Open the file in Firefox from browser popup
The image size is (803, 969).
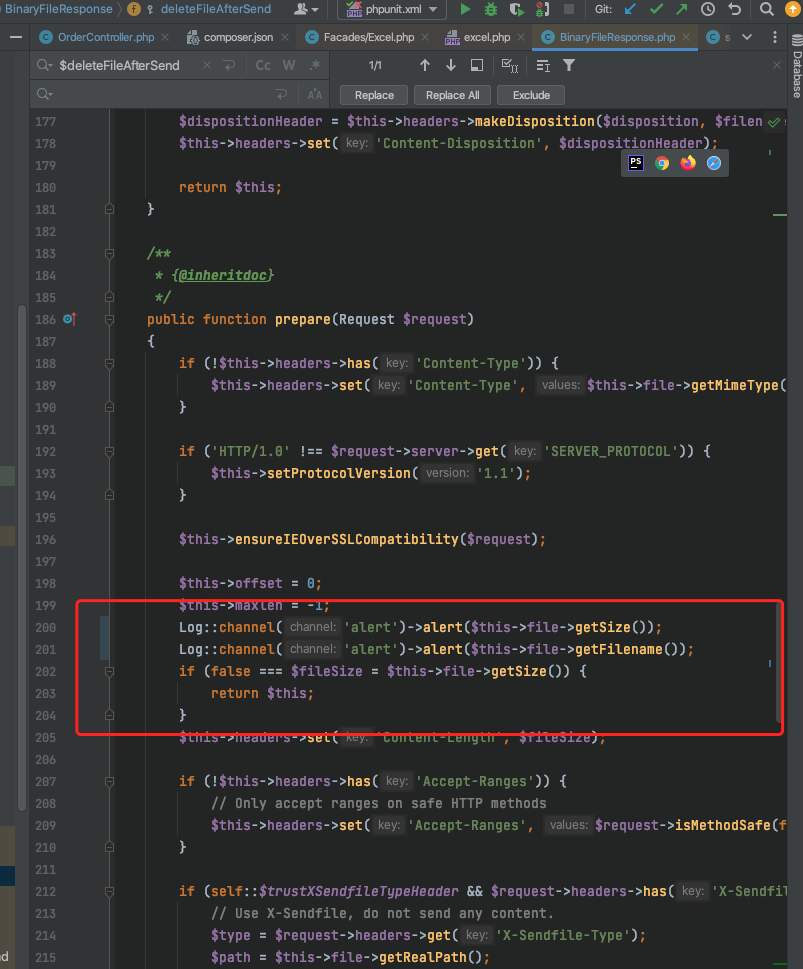pos(687,161)
